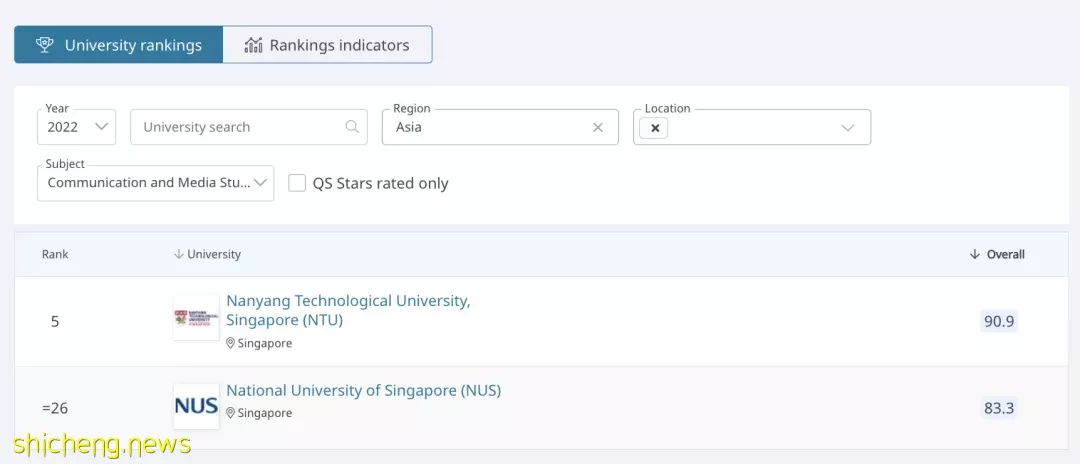1080x464 pixels.
Task: Switch to the Rankings indicators tab
Action: (x=327, y=45)
